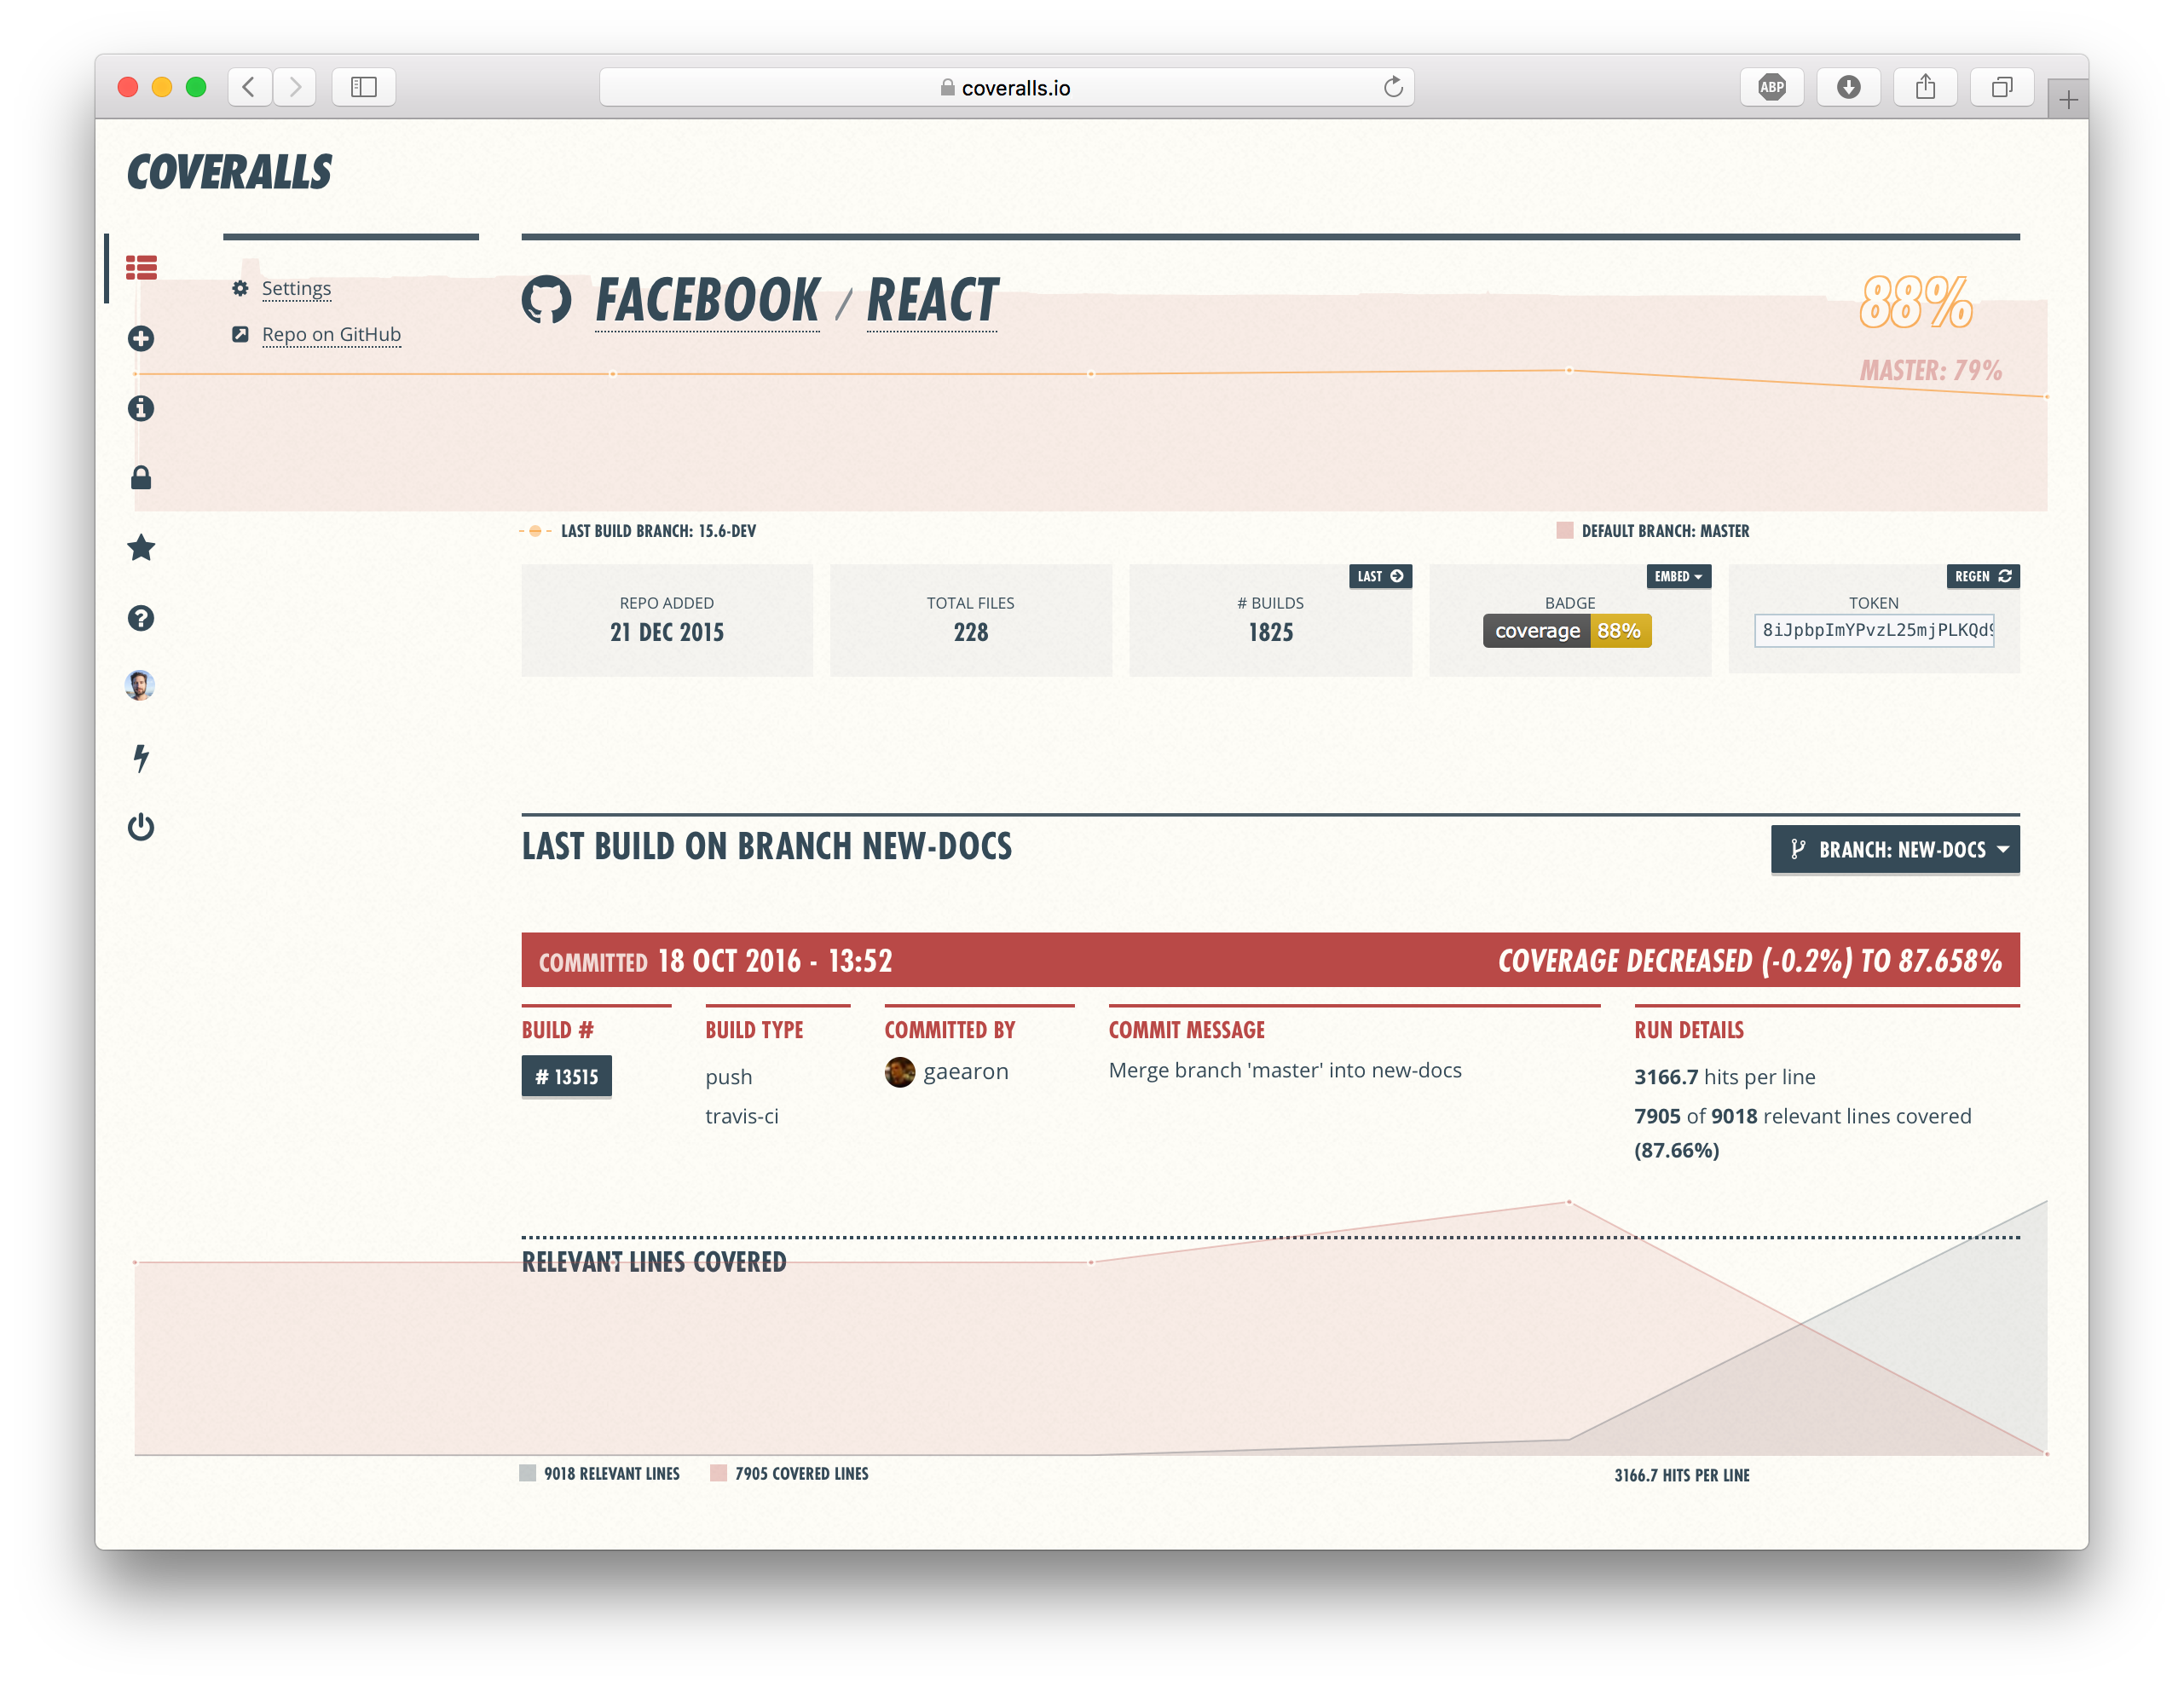Click the padlock icon in sidebar

pyautogui.click(x=141, y=478)
